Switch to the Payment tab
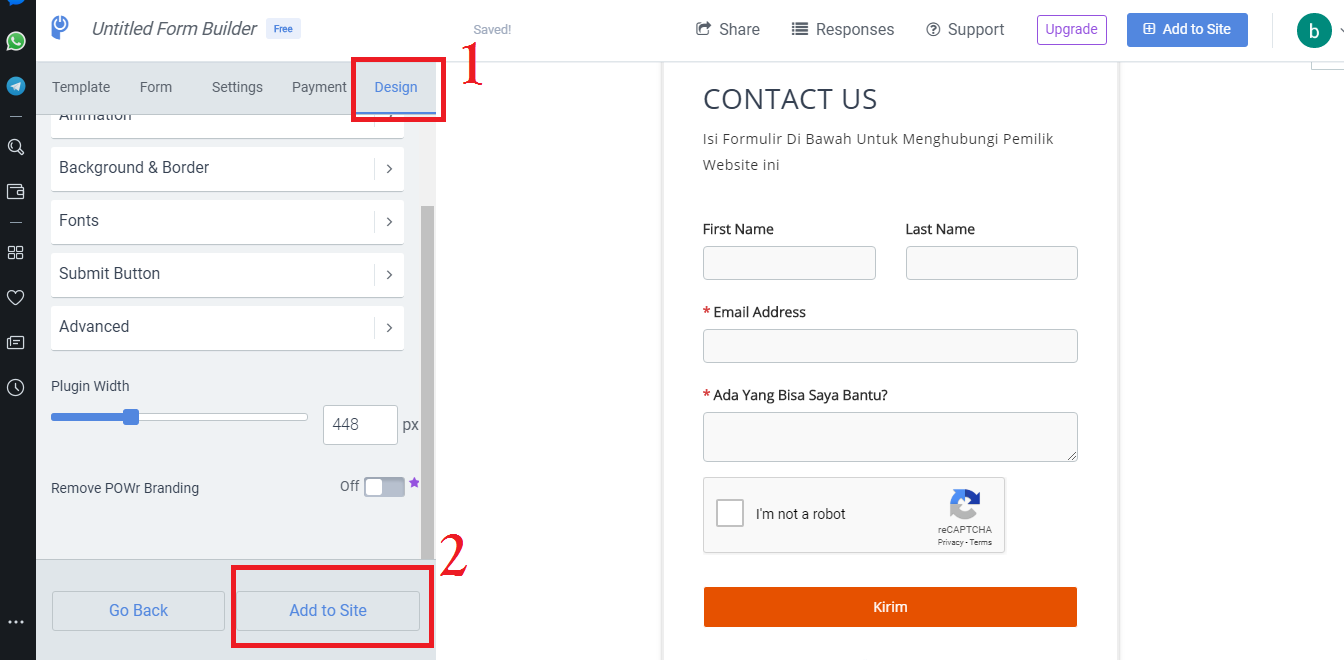 tap(319, 87)
